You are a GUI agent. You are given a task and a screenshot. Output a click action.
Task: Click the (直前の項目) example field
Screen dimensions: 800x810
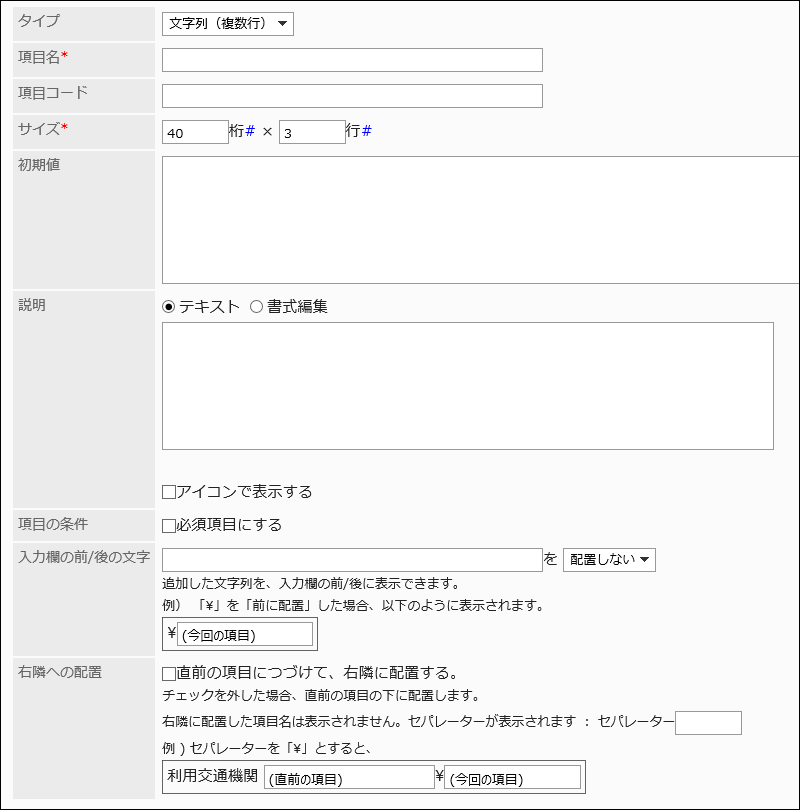click(350, 777)
